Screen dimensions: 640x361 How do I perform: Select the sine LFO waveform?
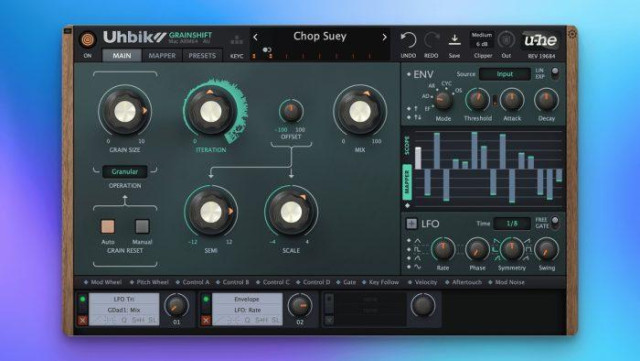click(417, 267)
